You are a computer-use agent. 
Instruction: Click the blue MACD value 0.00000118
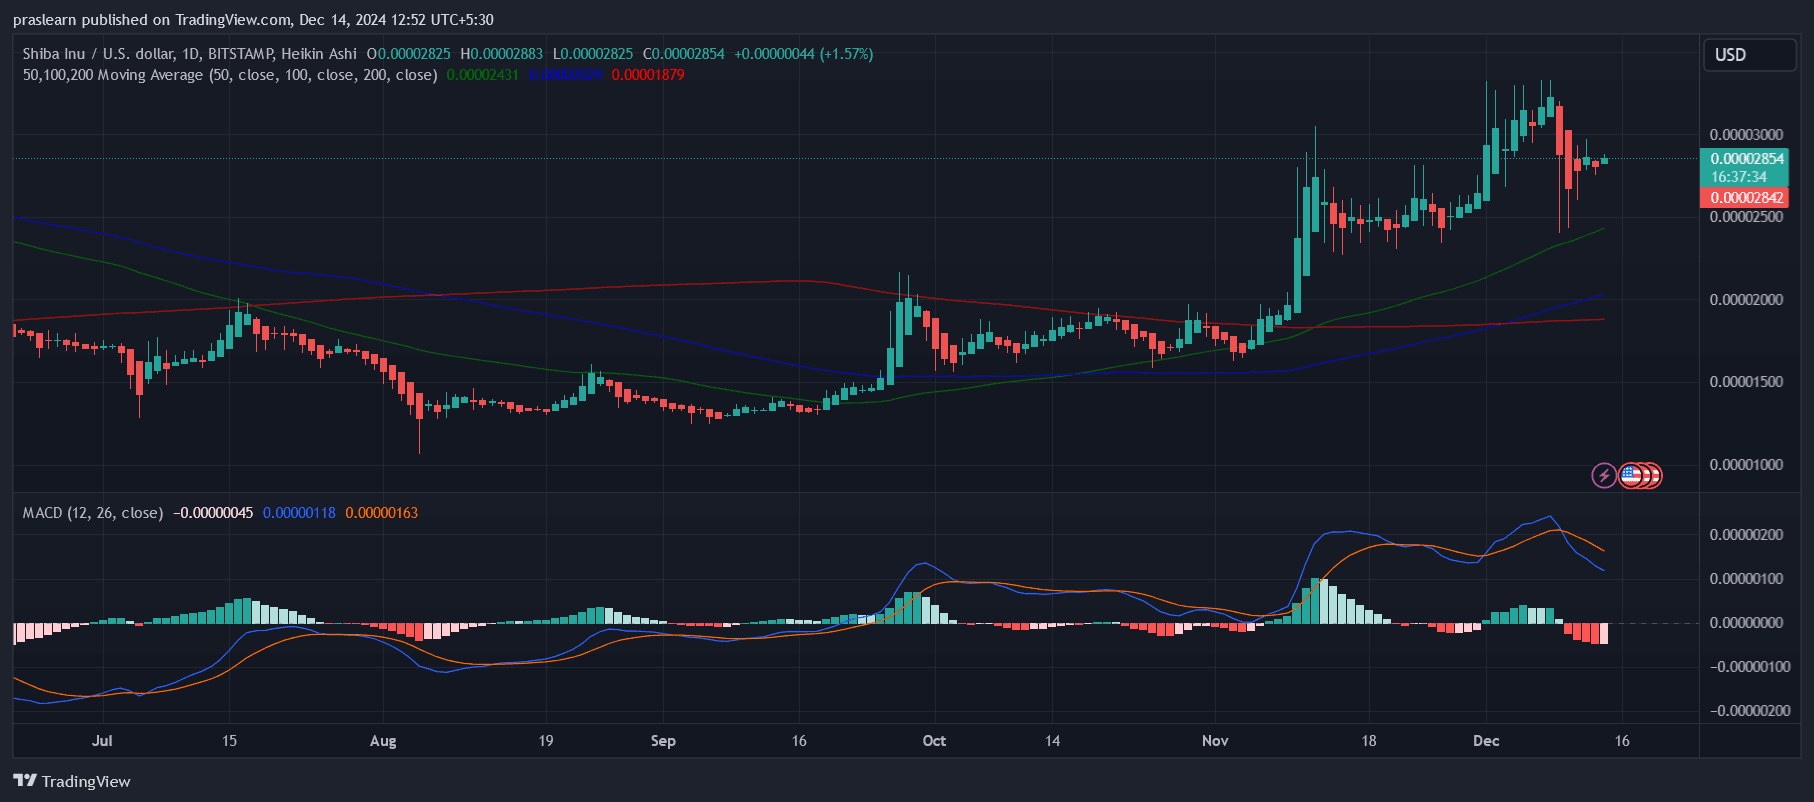[x=299, y=513]
